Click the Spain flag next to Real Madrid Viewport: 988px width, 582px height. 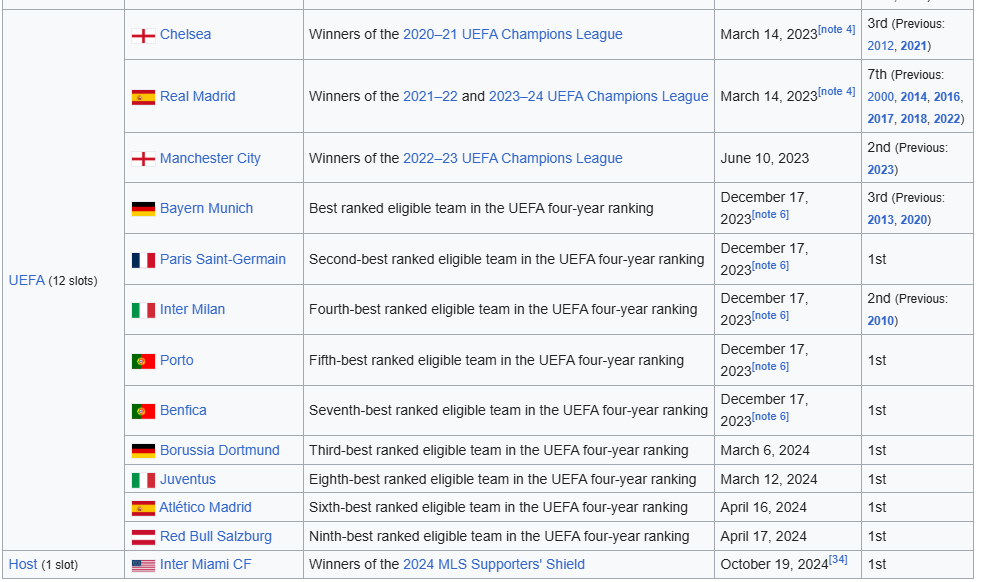tap(143, 97)
